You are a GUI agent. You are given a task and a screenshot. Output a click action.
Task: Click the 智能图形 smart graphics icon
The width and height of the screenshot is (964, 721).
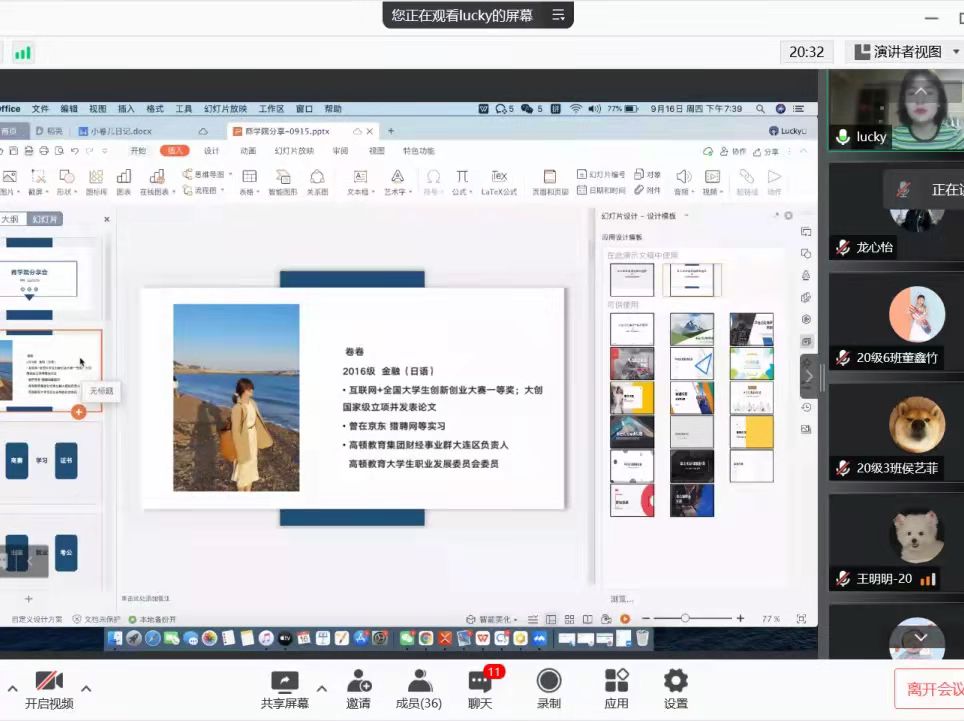282,181
